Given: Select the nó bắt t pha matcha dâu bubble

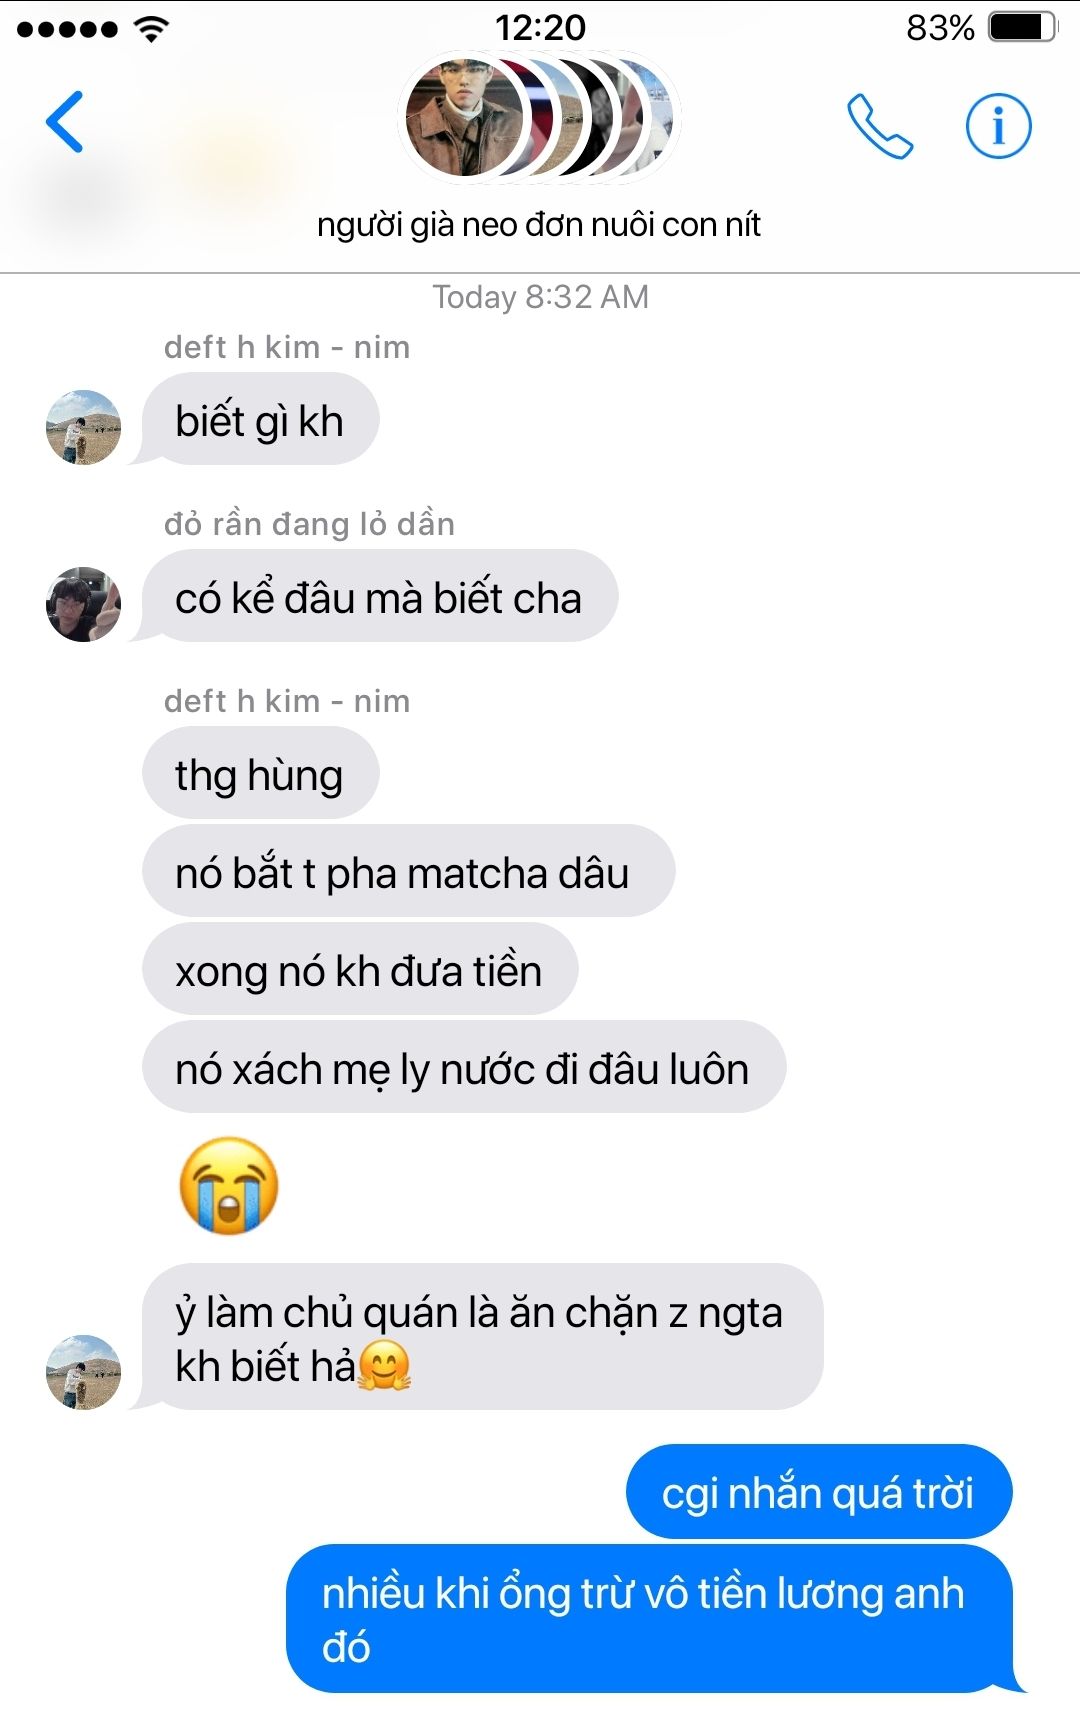Looking at the screenshot, I should [x=408, y=871].
